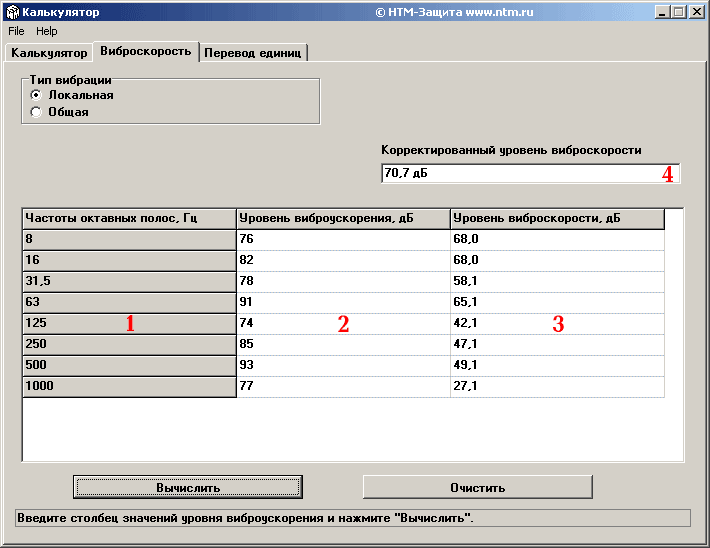The image size is (710, 548).
Task: Click the status bar hint text
Action: point(245,518)
